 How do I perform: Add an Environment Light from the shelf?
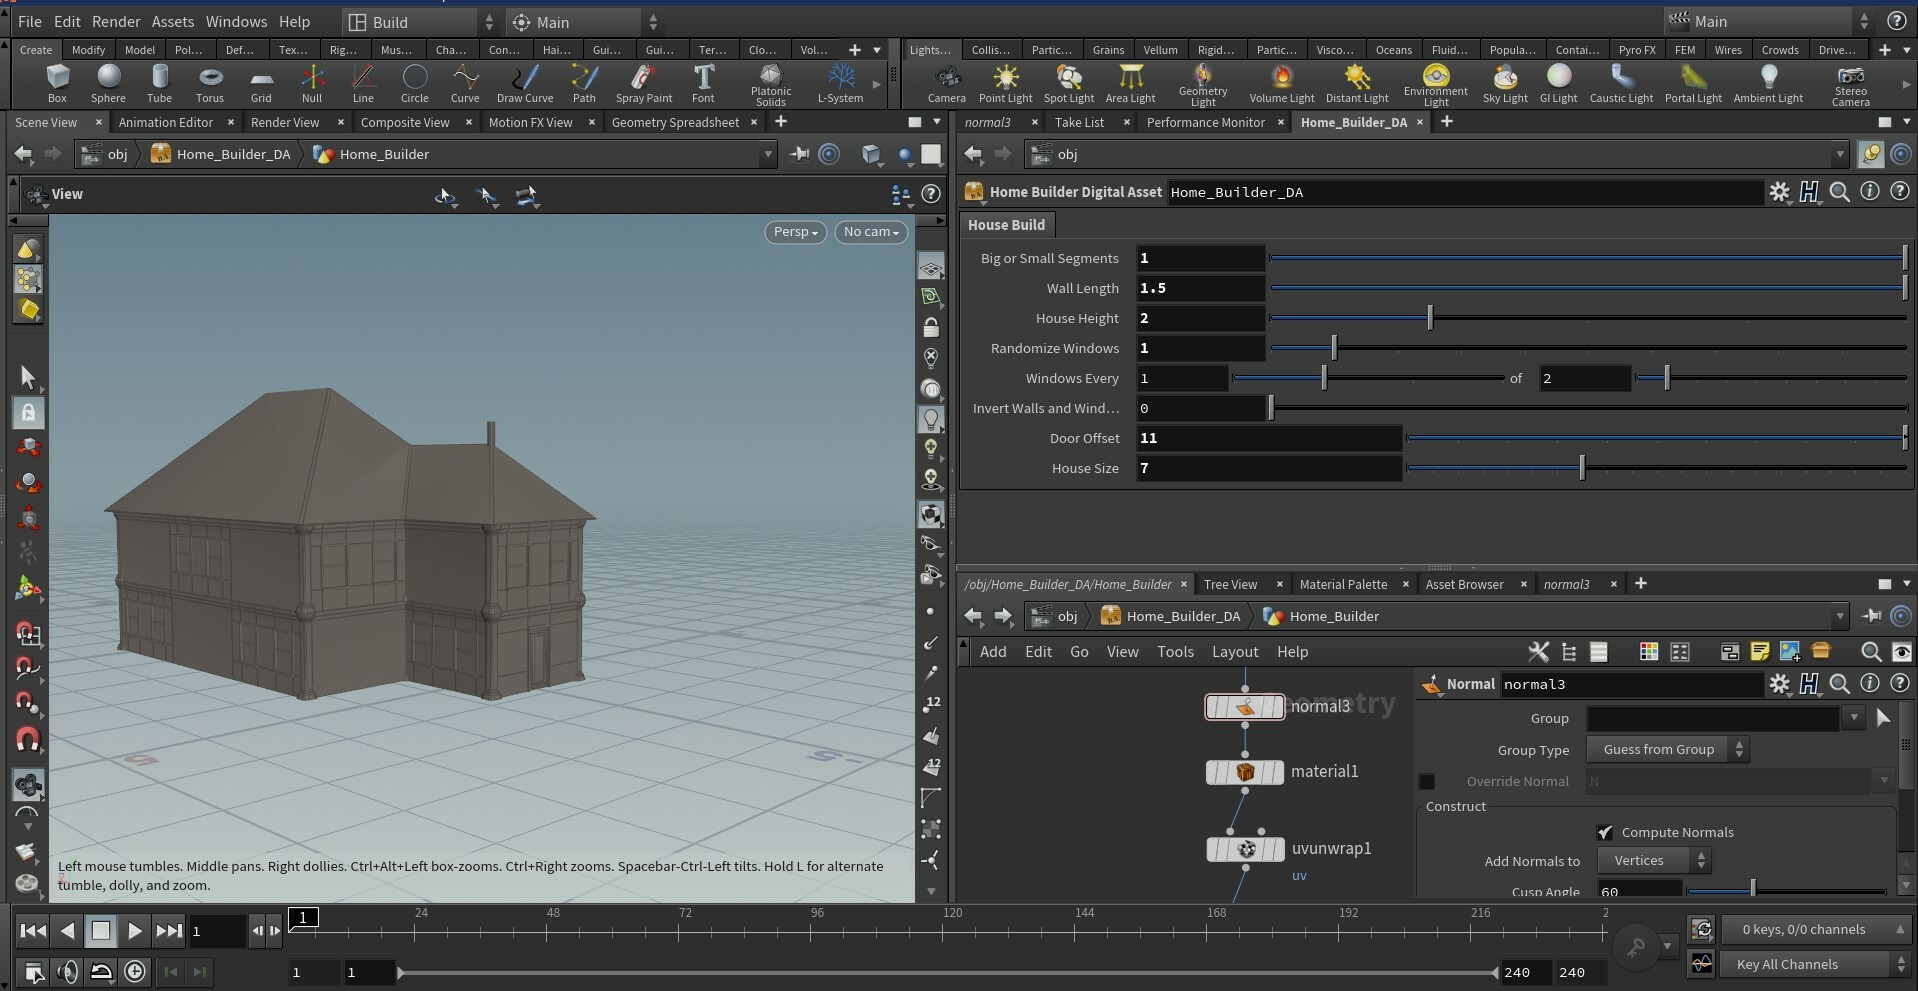1435,84
